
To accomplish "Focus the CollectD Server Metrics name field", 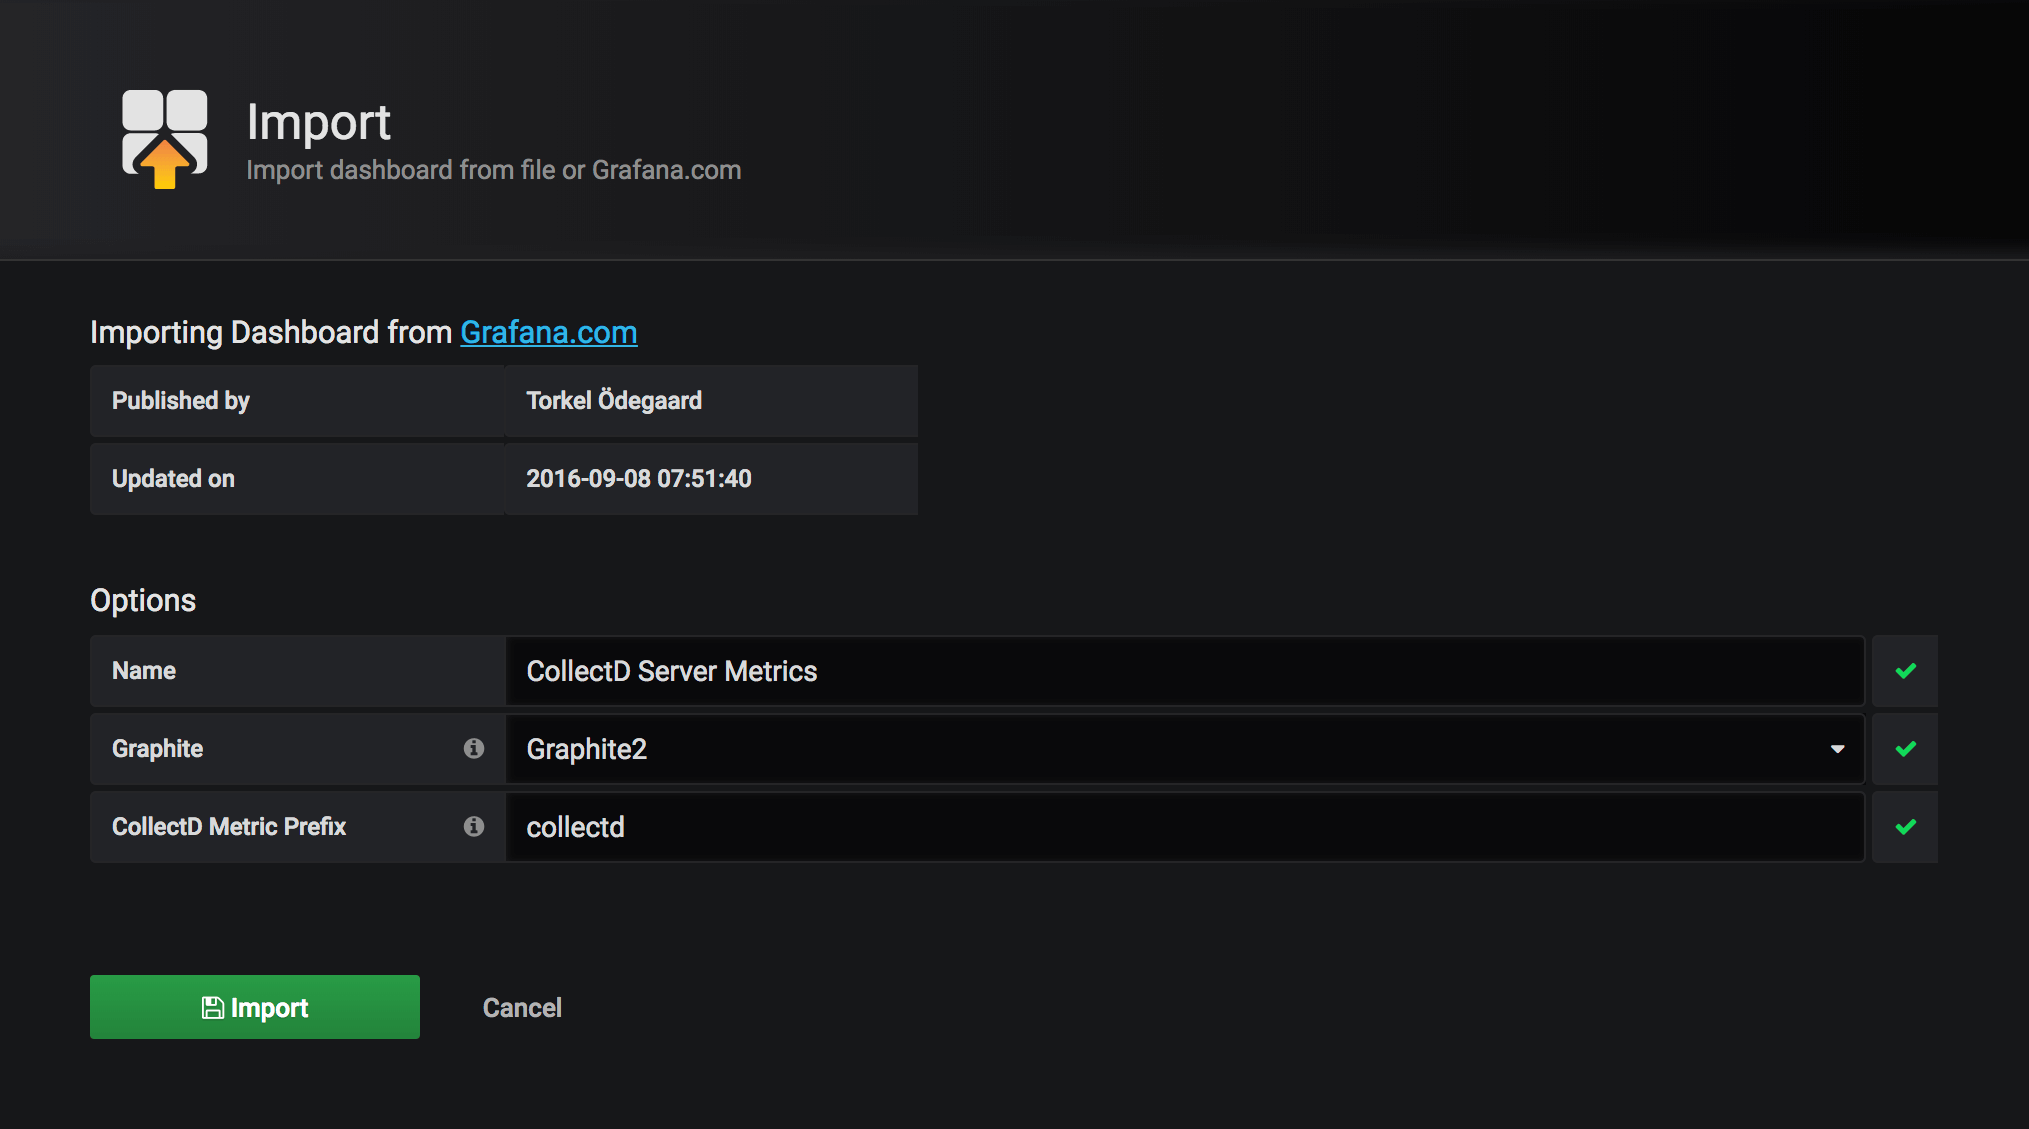I will [x=1180, y=671].
